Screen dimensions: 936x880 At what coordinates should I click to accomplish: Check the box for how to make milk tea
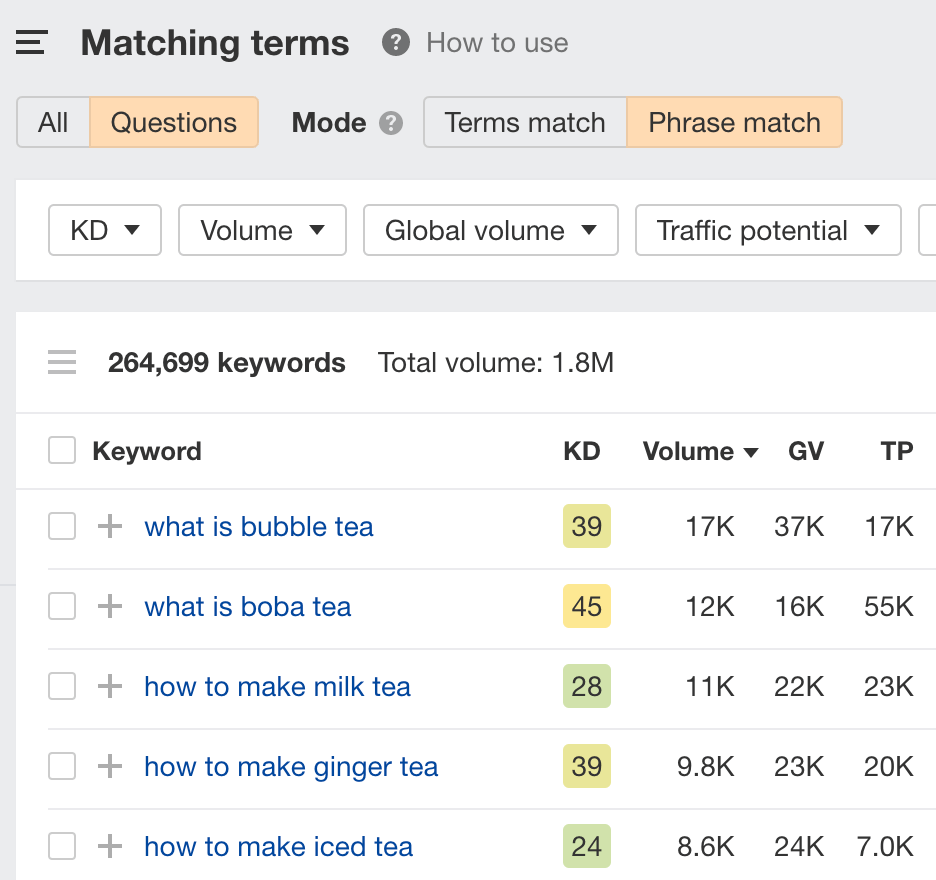coord(62,687)
